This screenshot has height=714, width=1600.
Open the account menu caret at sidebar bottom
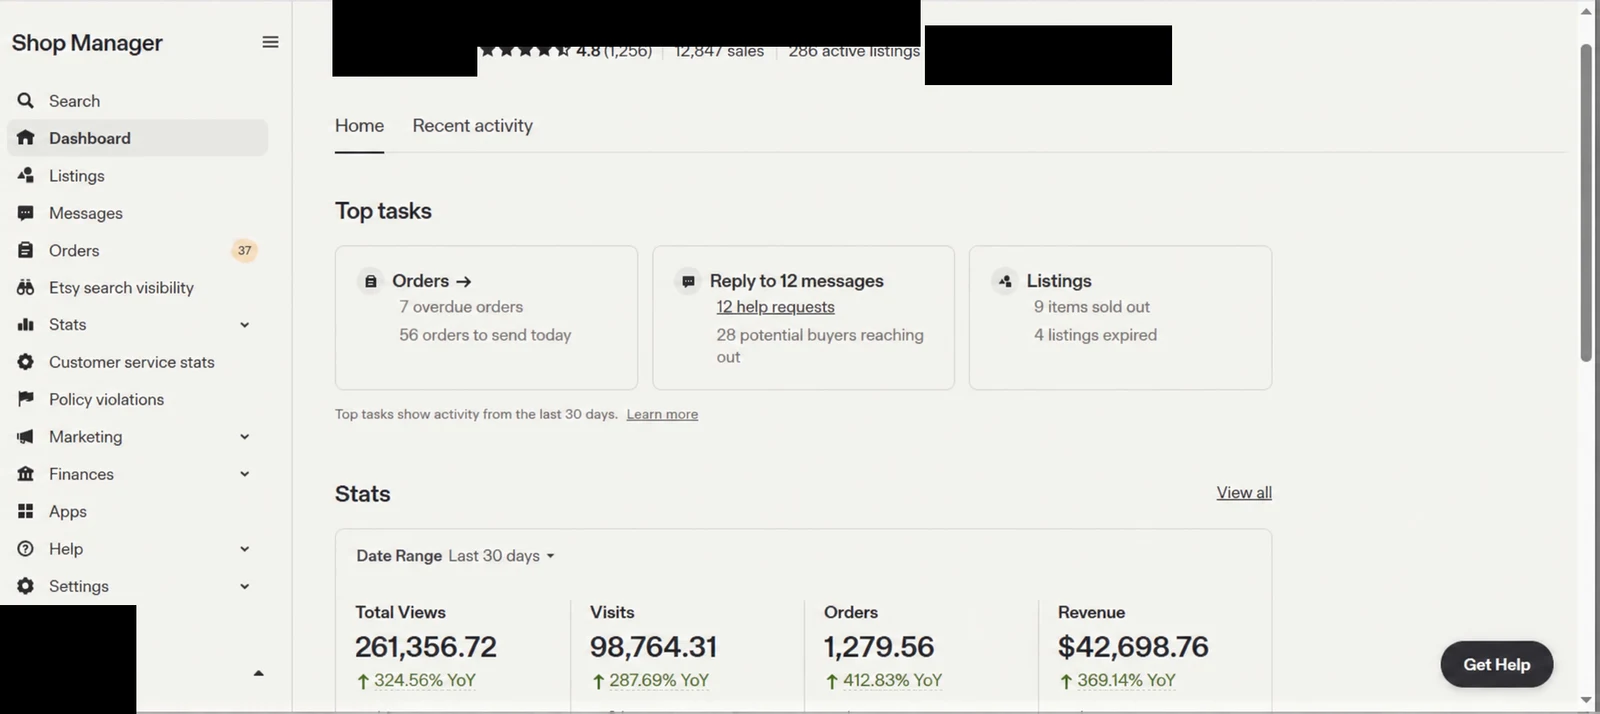(x=259, y=673)
